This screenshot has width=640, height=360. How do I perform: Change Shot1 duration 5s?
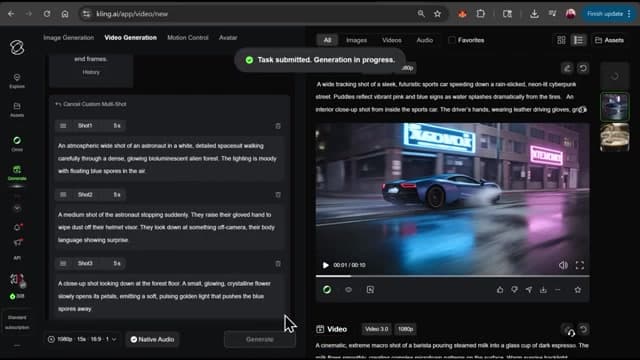tap(117, 126)
